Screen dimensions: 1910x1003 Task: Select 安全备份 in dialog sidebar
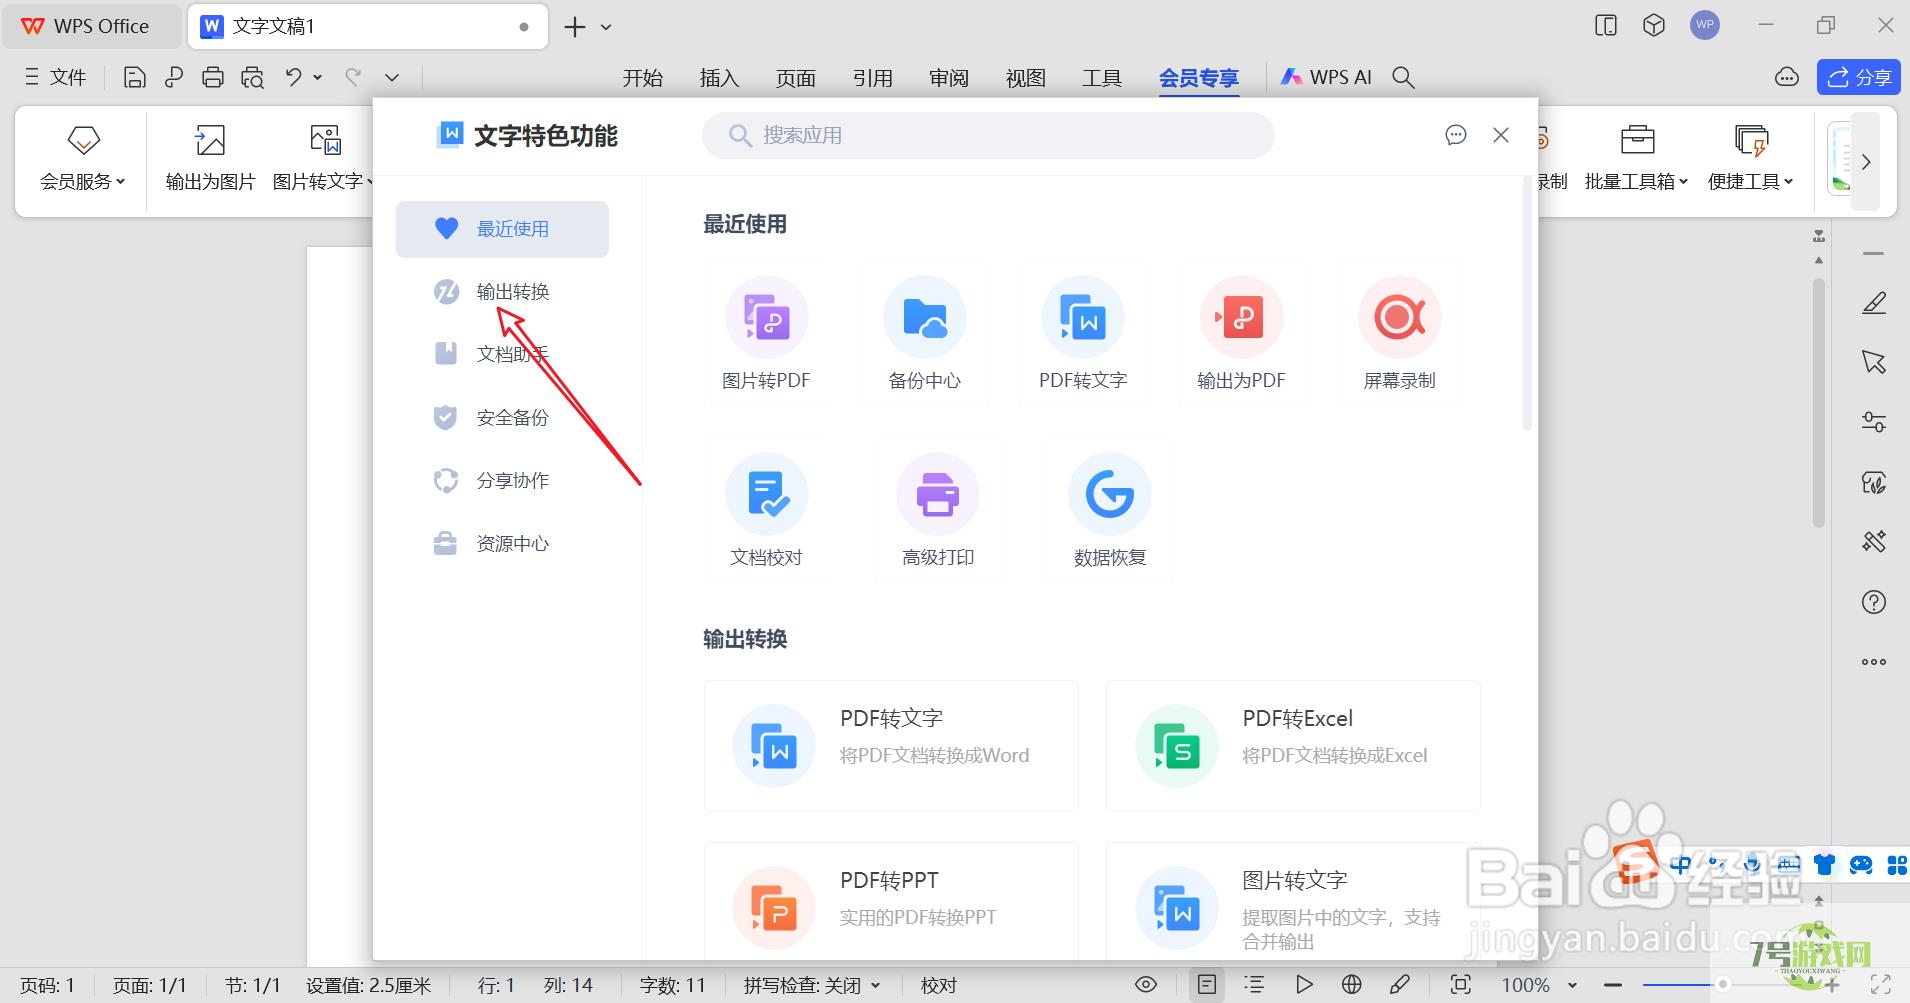502,418
